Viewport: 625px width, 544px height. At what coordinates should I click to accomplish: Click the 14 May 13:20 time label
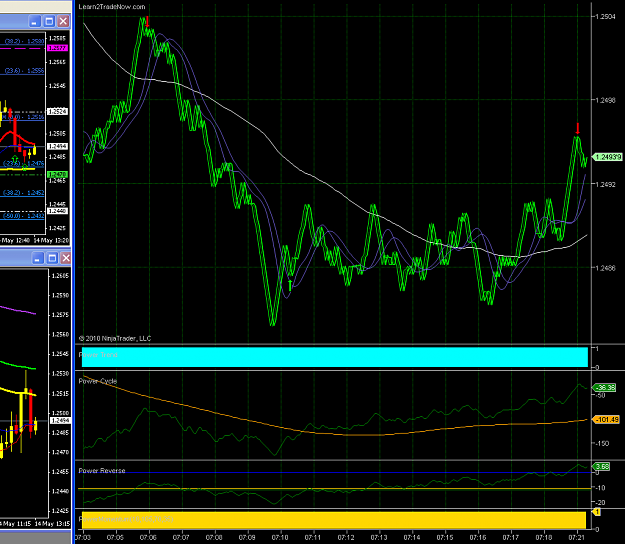[x=51, y=241]
